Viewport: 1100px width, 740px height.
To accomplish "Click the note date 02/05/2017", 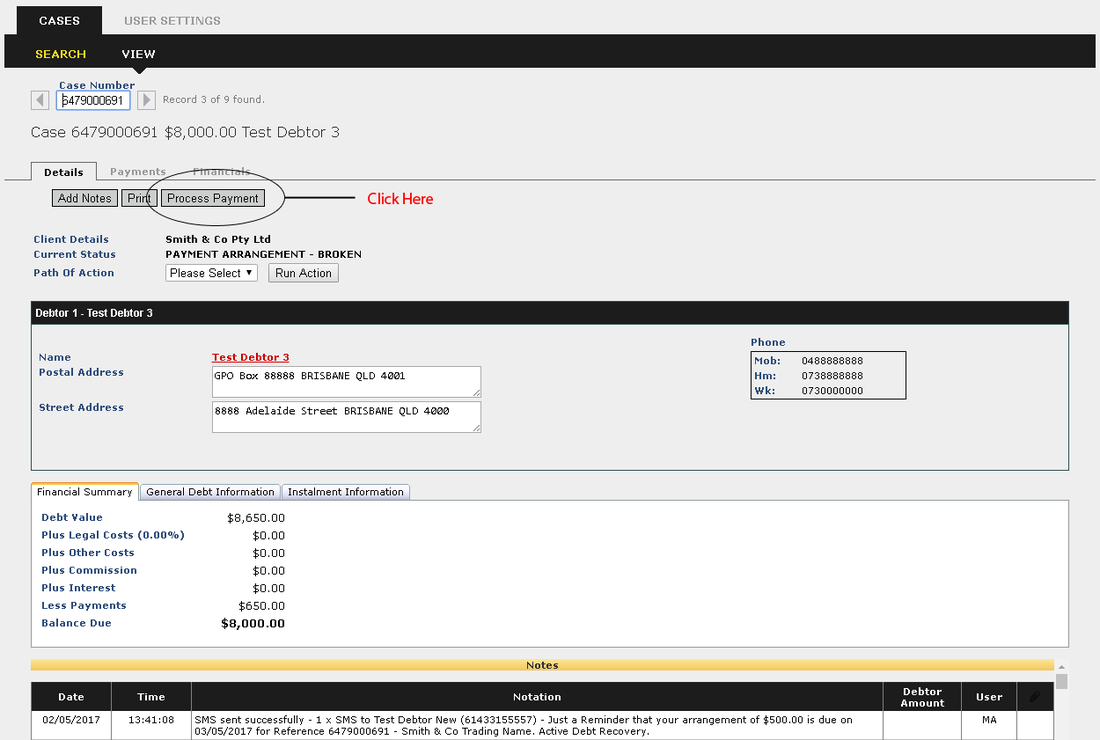I will (71, 720).
